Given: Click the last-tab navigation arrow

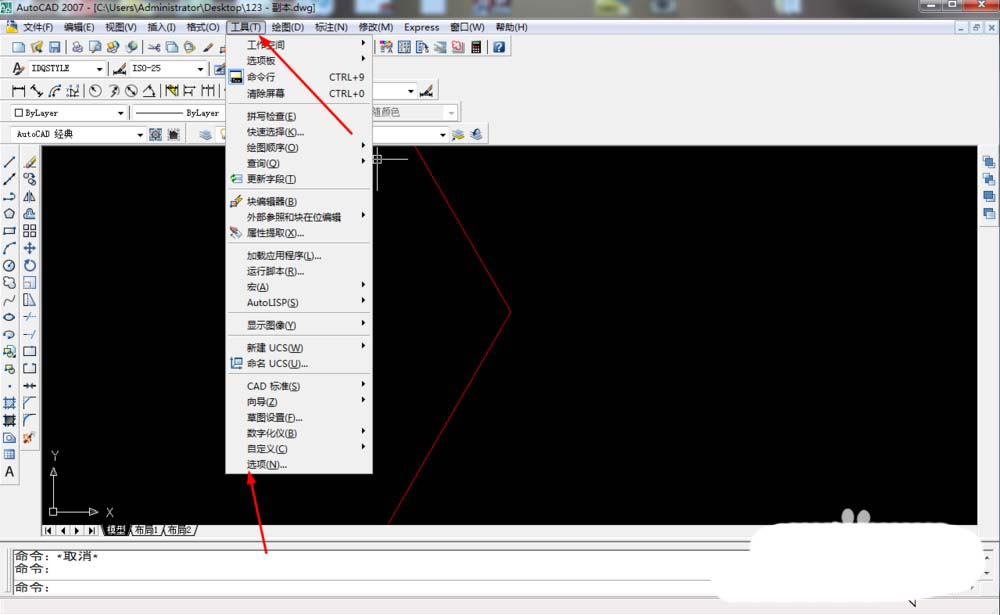Looking at the screenshot, I should click(x=92, y=530).
